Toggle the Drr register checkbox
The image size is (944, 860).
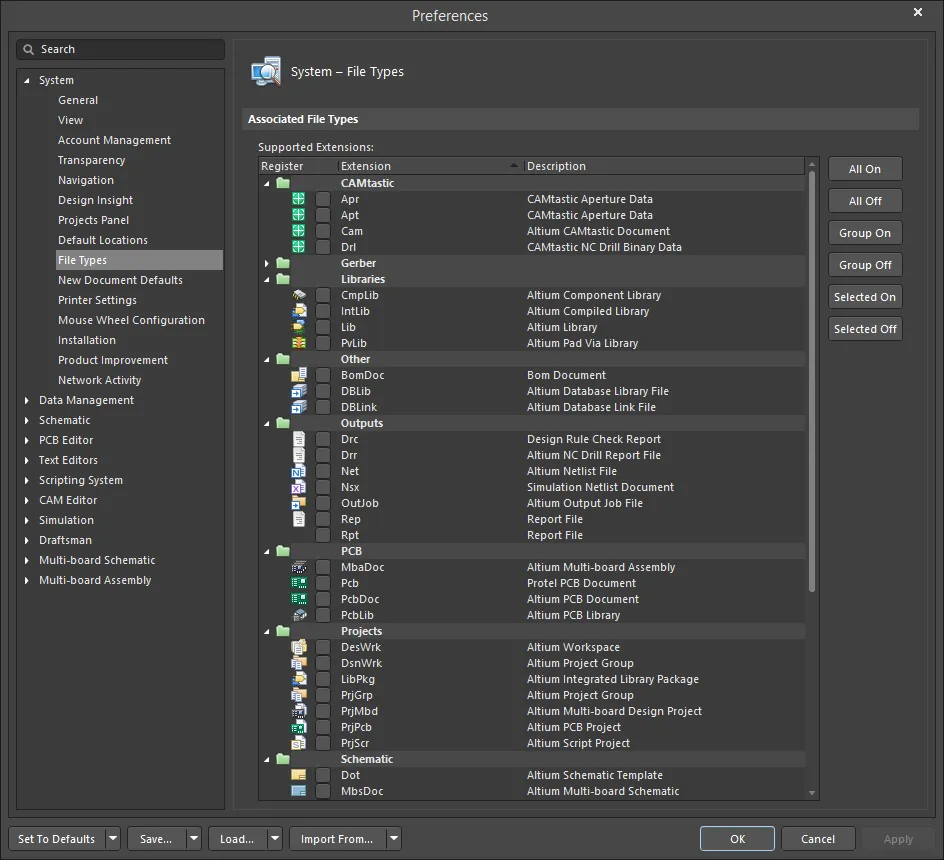(323, 455)
